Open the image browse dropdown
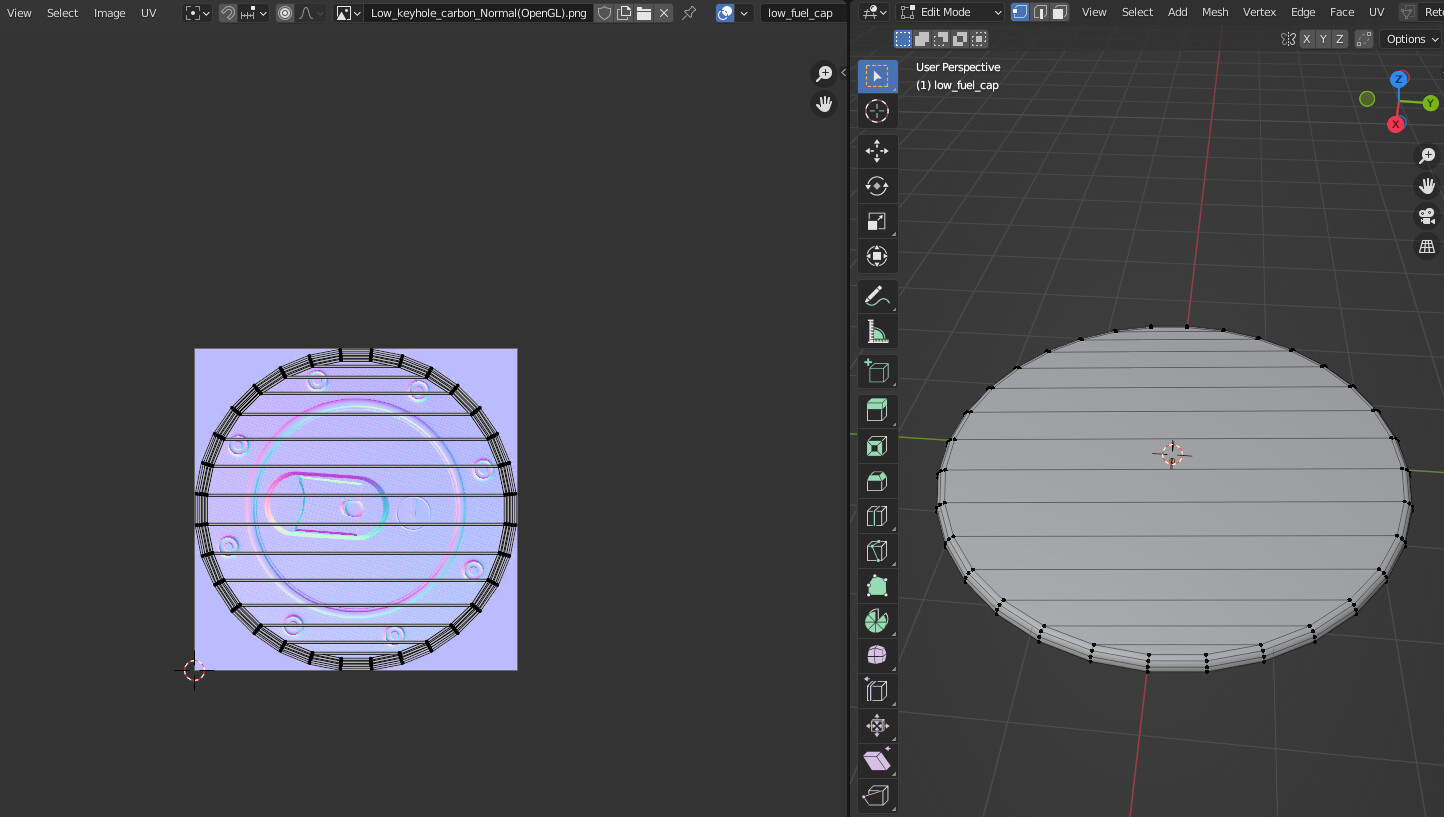The height and width of the screenshot is (817, 1444). (349, 13)
